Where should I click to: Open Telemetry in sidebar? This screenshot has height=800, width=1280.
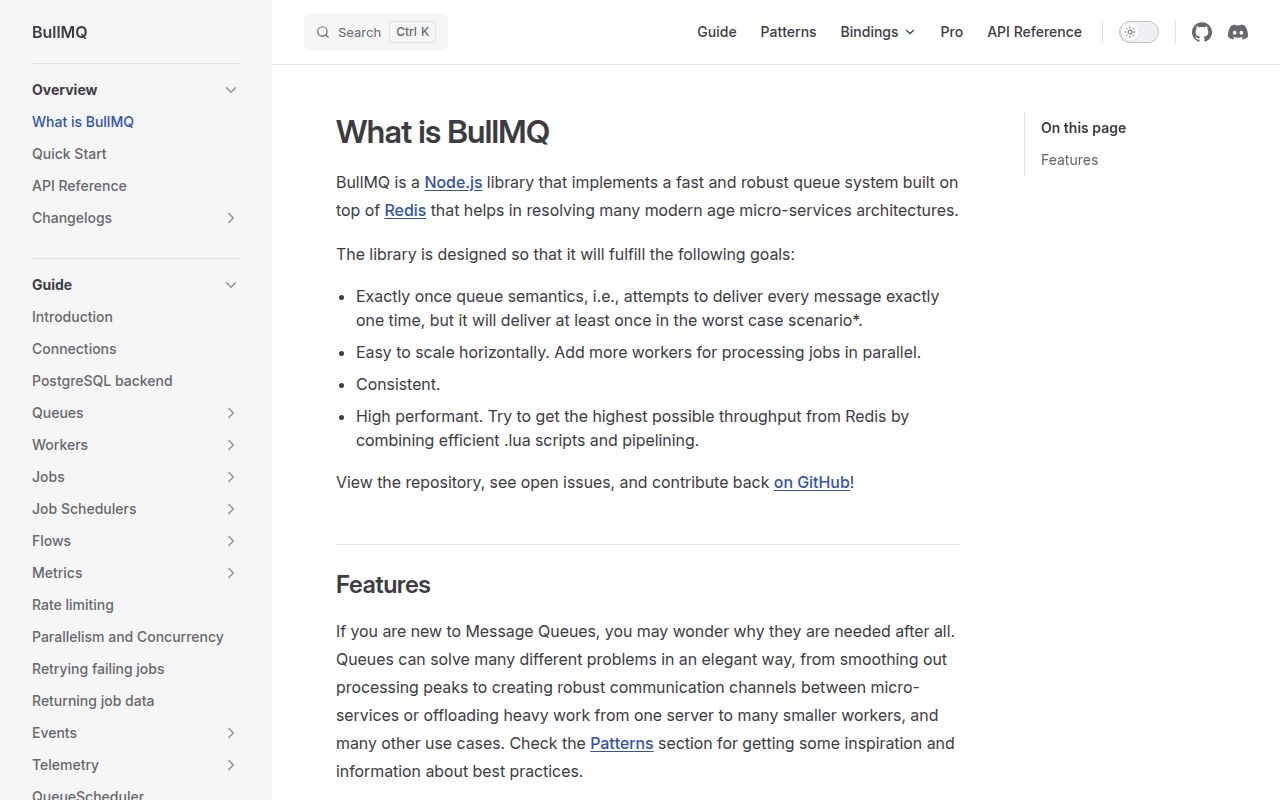[65, 765]
